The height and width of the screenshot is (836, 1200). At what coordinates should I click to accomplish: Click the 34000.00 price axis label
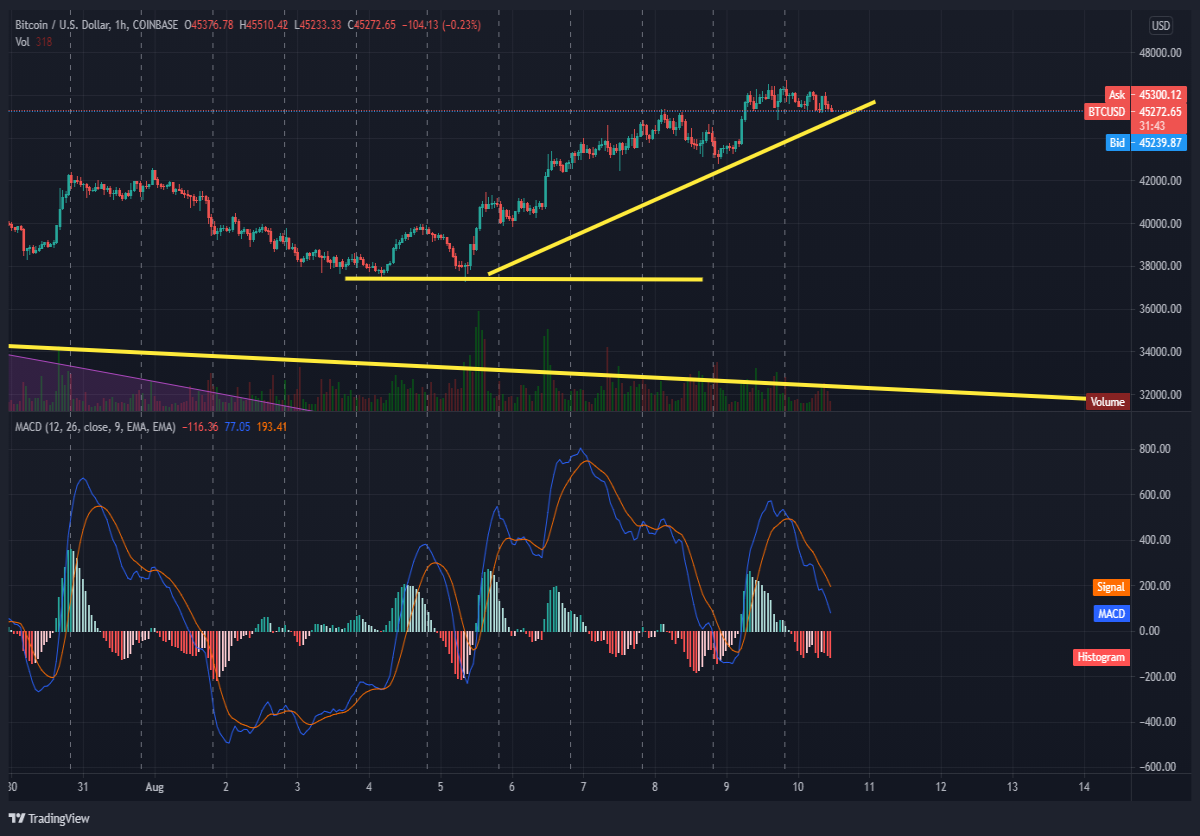pyautogui.click(x=1159, y=352)
